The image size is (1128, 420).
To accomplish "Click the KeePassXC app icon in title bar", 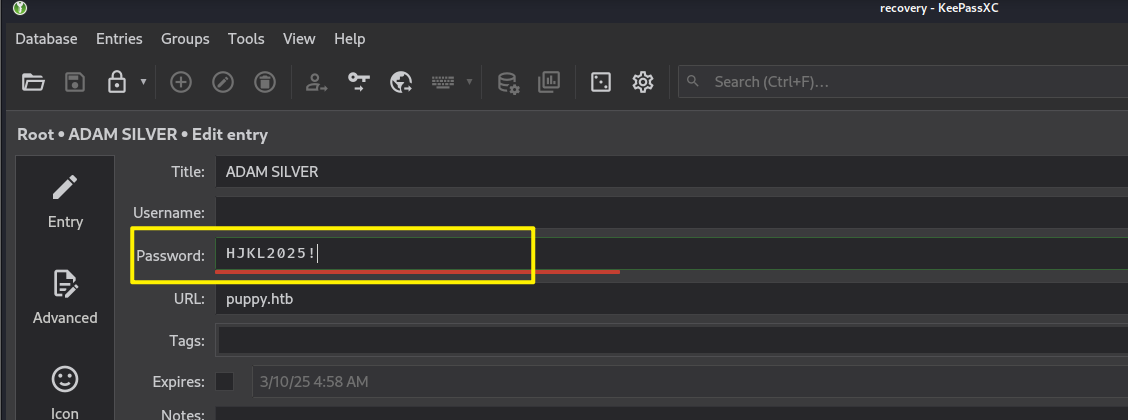I will click(20, 8).
